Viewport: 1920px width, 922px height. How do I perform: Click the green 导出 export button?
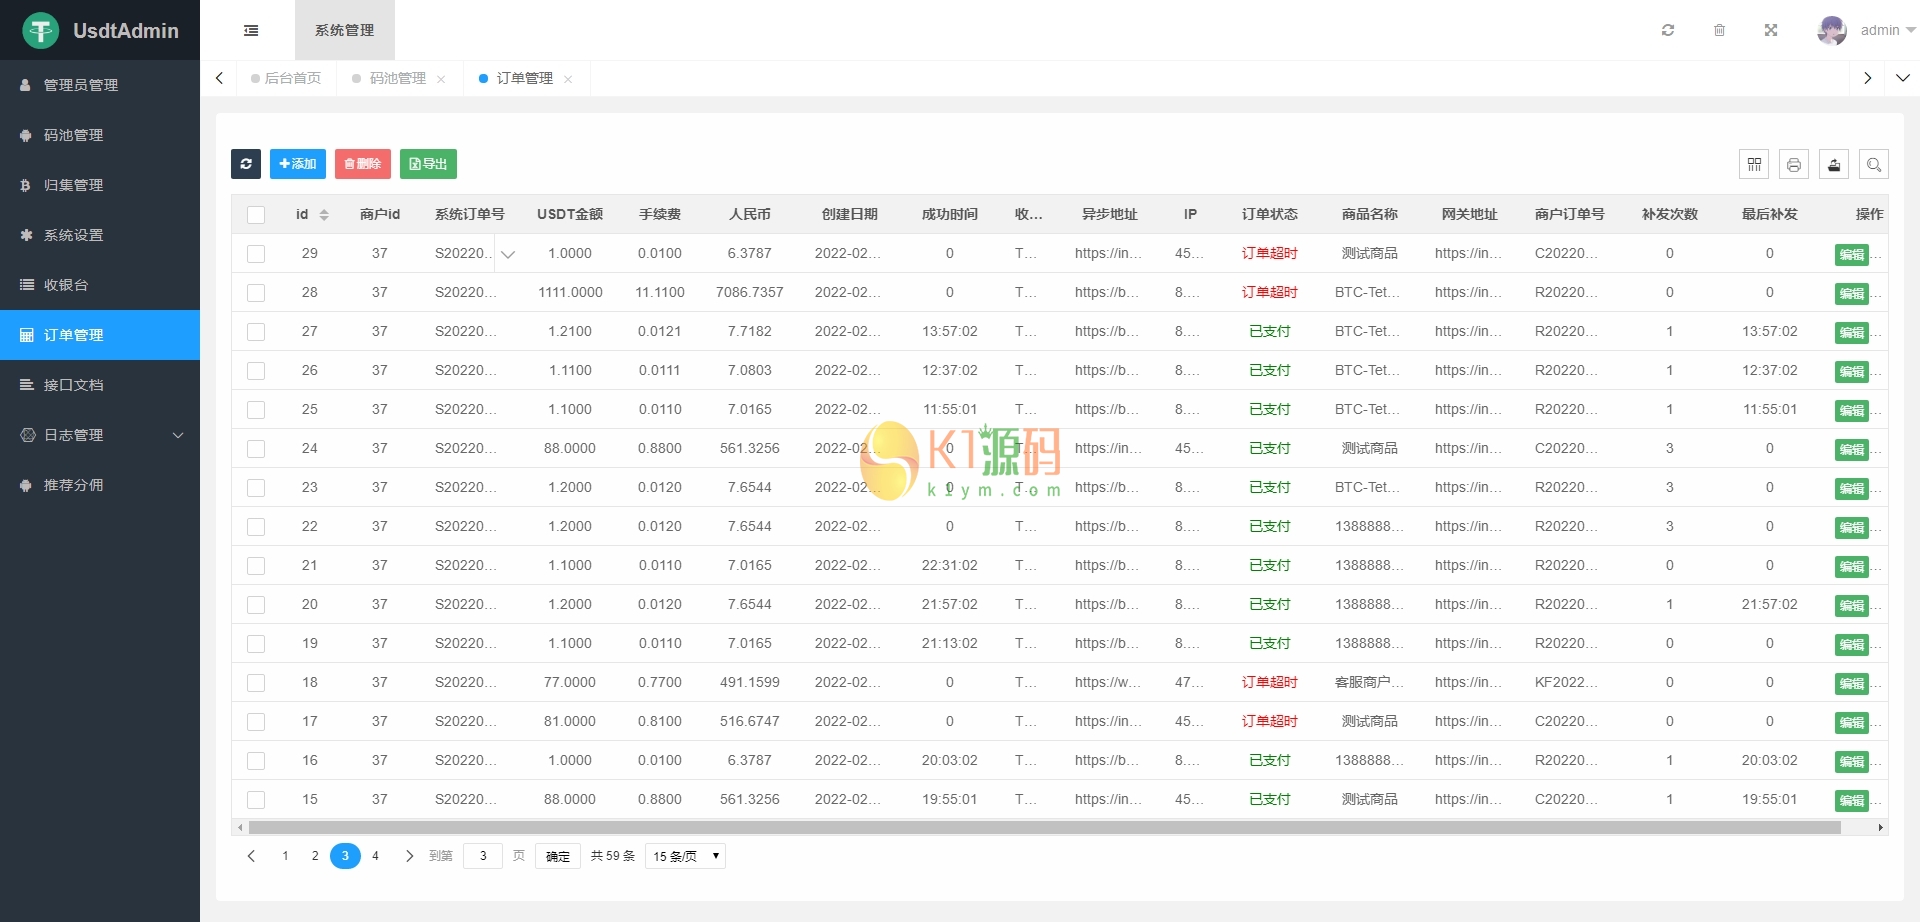(428, 164)
